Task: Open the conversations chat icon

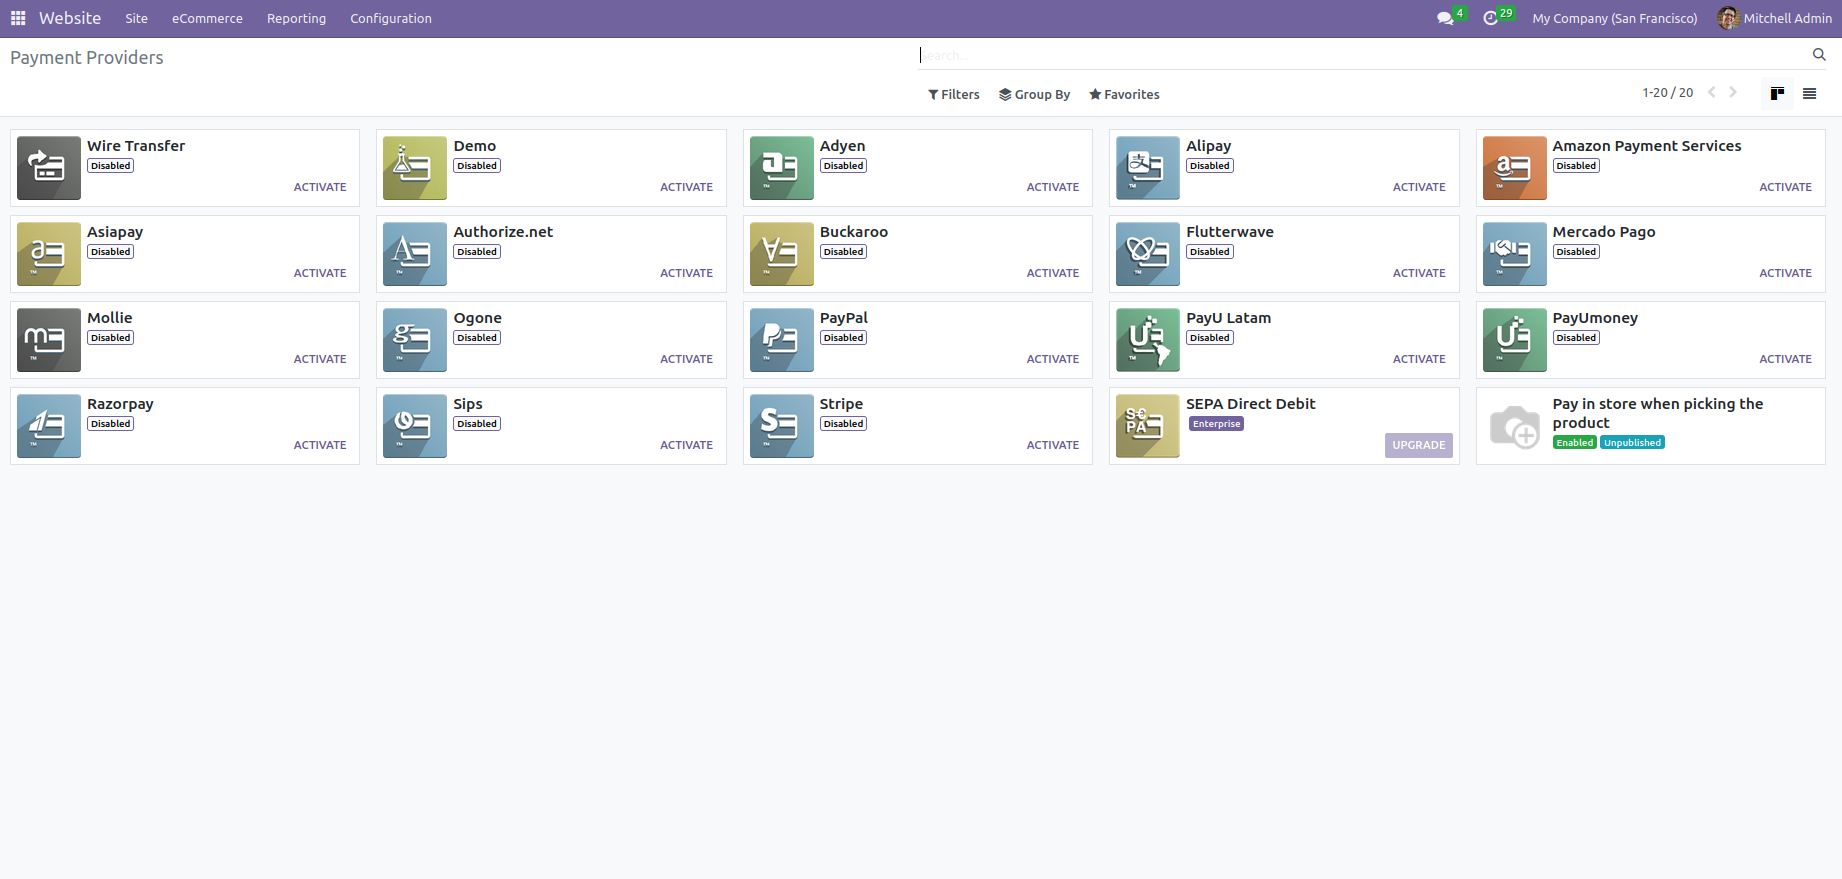Action: tap(1445, 18)
